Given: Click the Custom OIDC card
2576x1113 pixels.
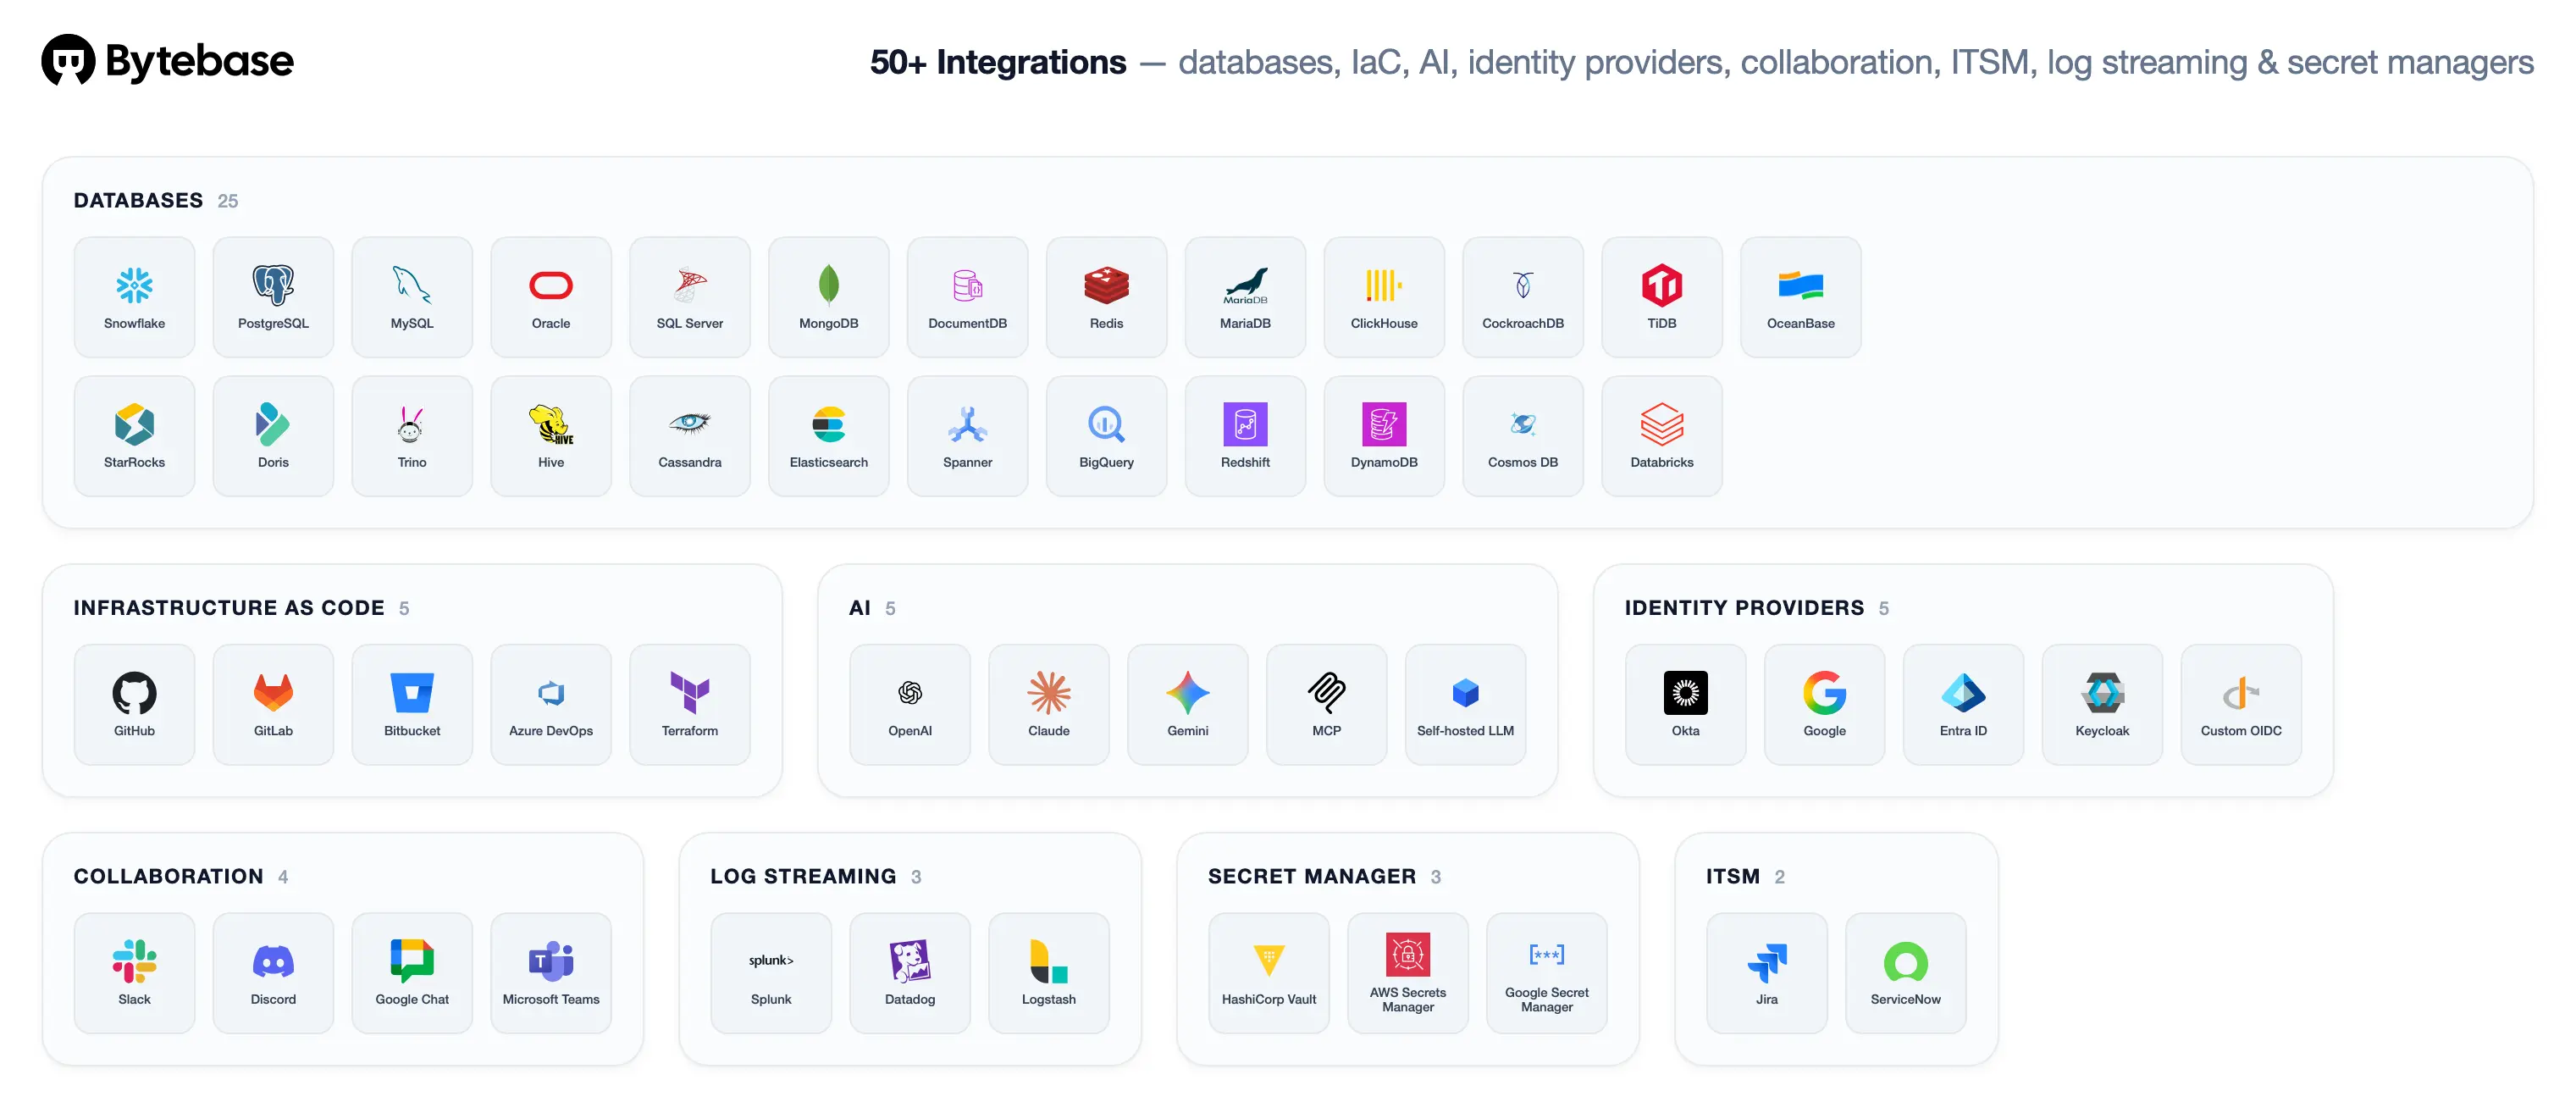Looking at the screenshot, I should point(2242,705).
